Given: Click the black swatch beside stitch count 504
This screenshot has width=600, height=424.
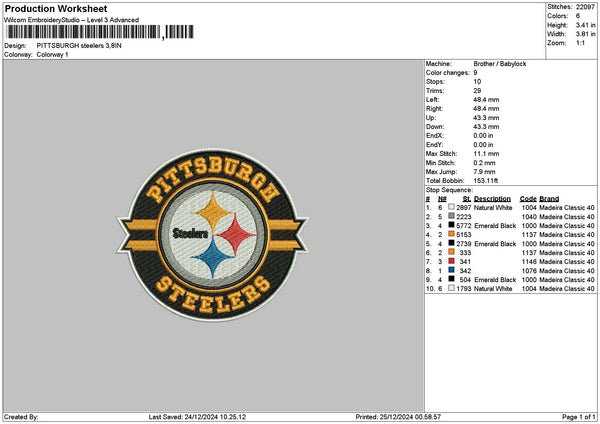Looking at the screenshot, I should [452, 279].
